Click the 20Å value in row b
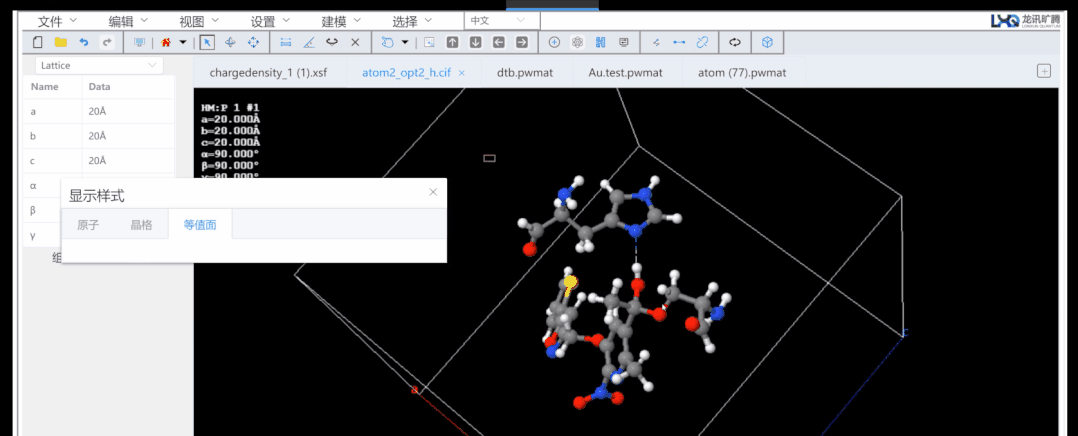The width and height of the screenshot is (1078, 436). (x=98, y=136)
